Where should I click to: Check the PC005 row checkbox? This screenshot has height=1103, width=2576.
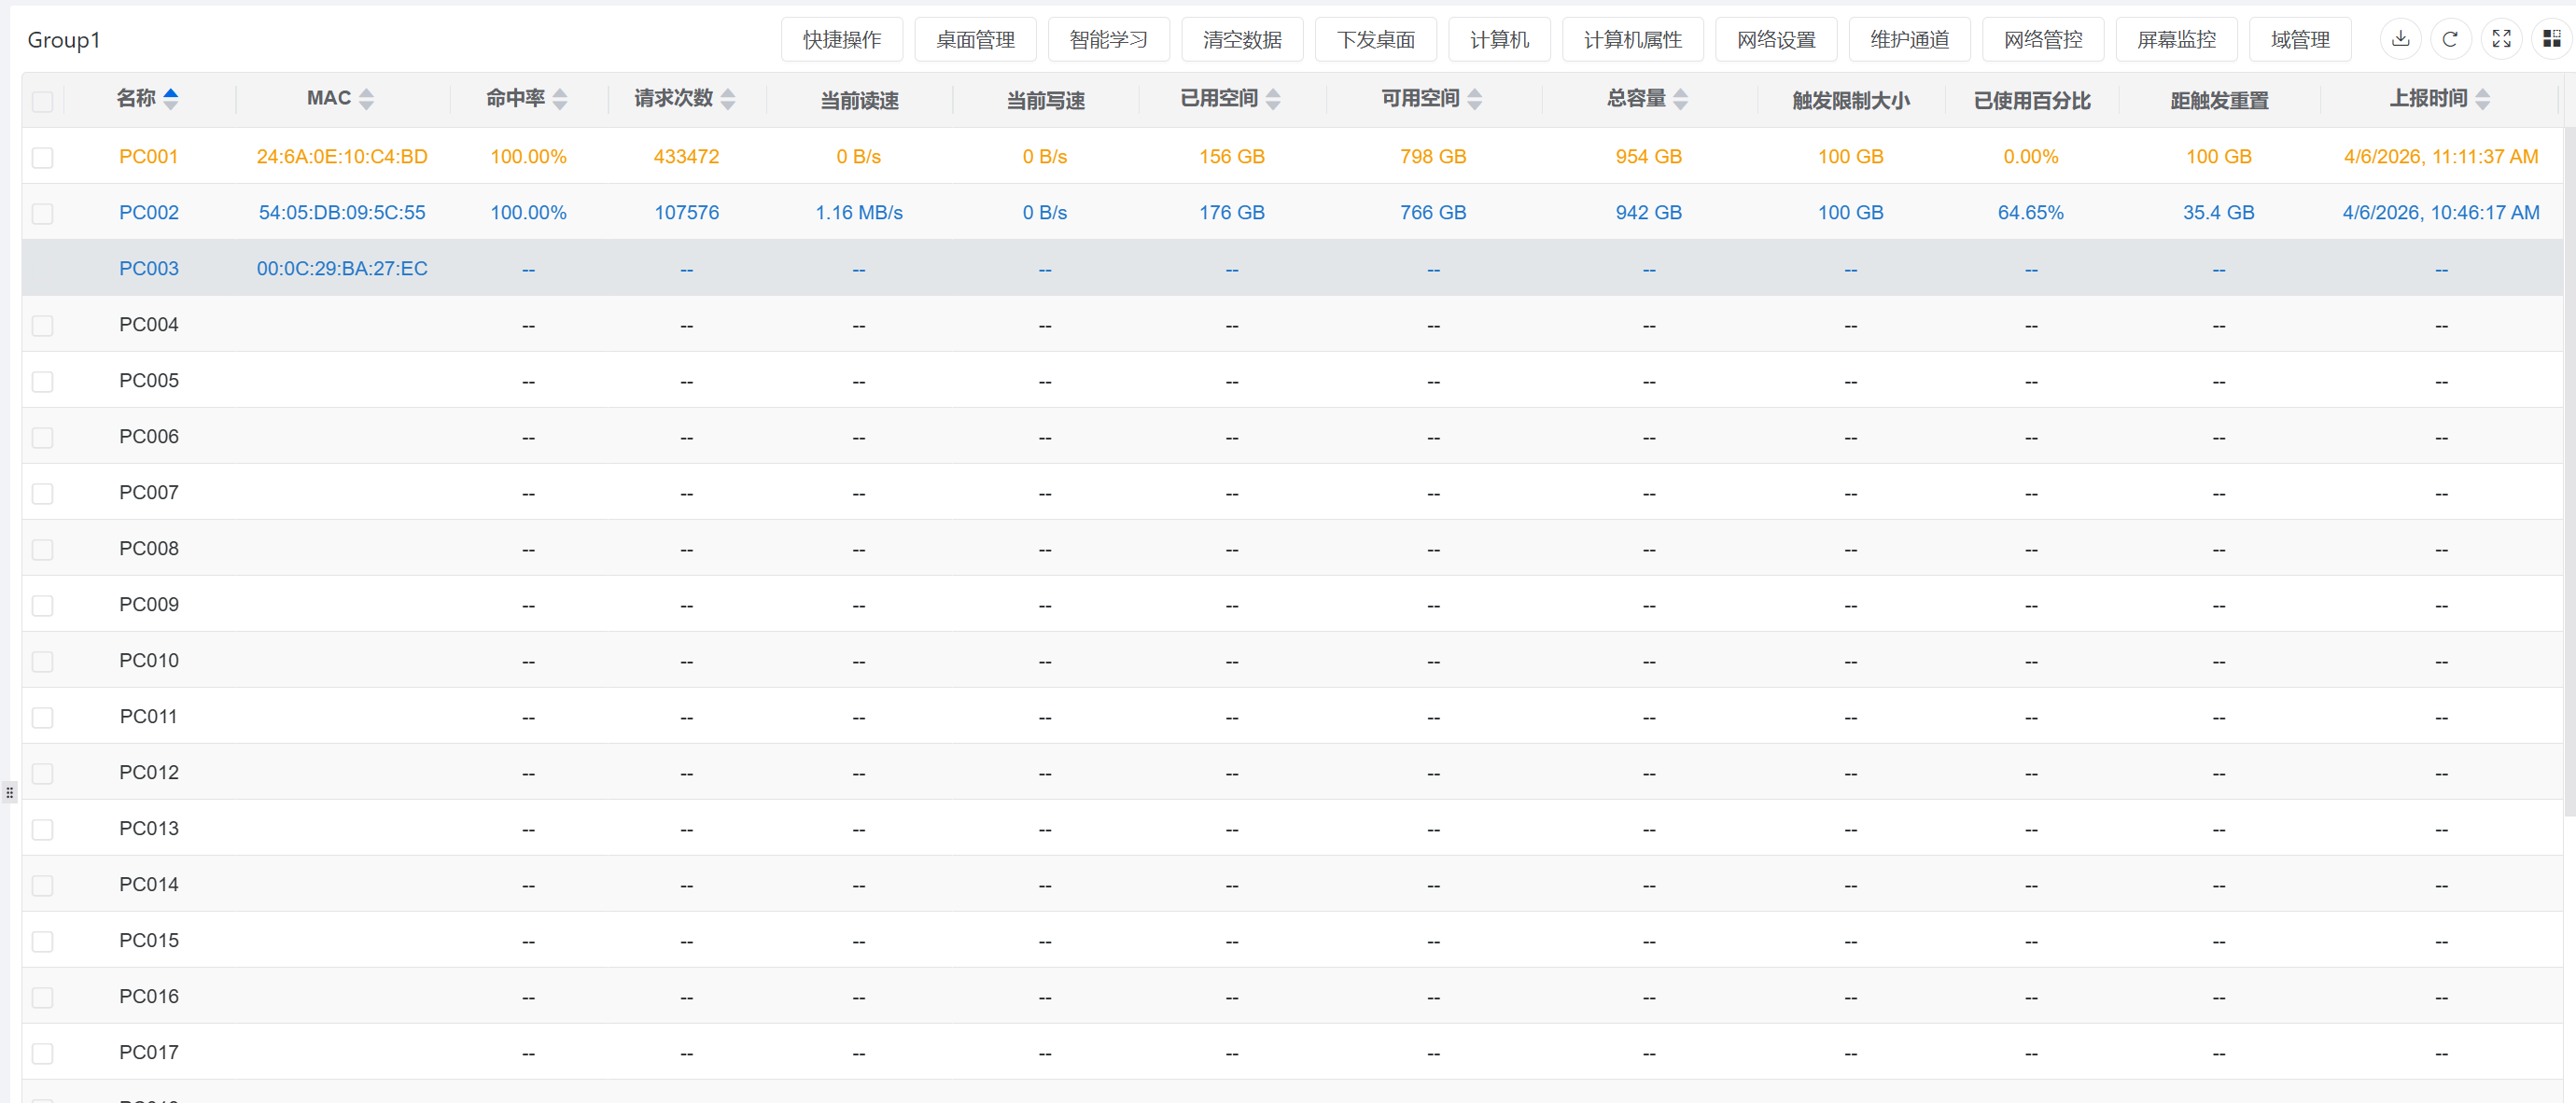pyautogui.click(x=42, y=381)
